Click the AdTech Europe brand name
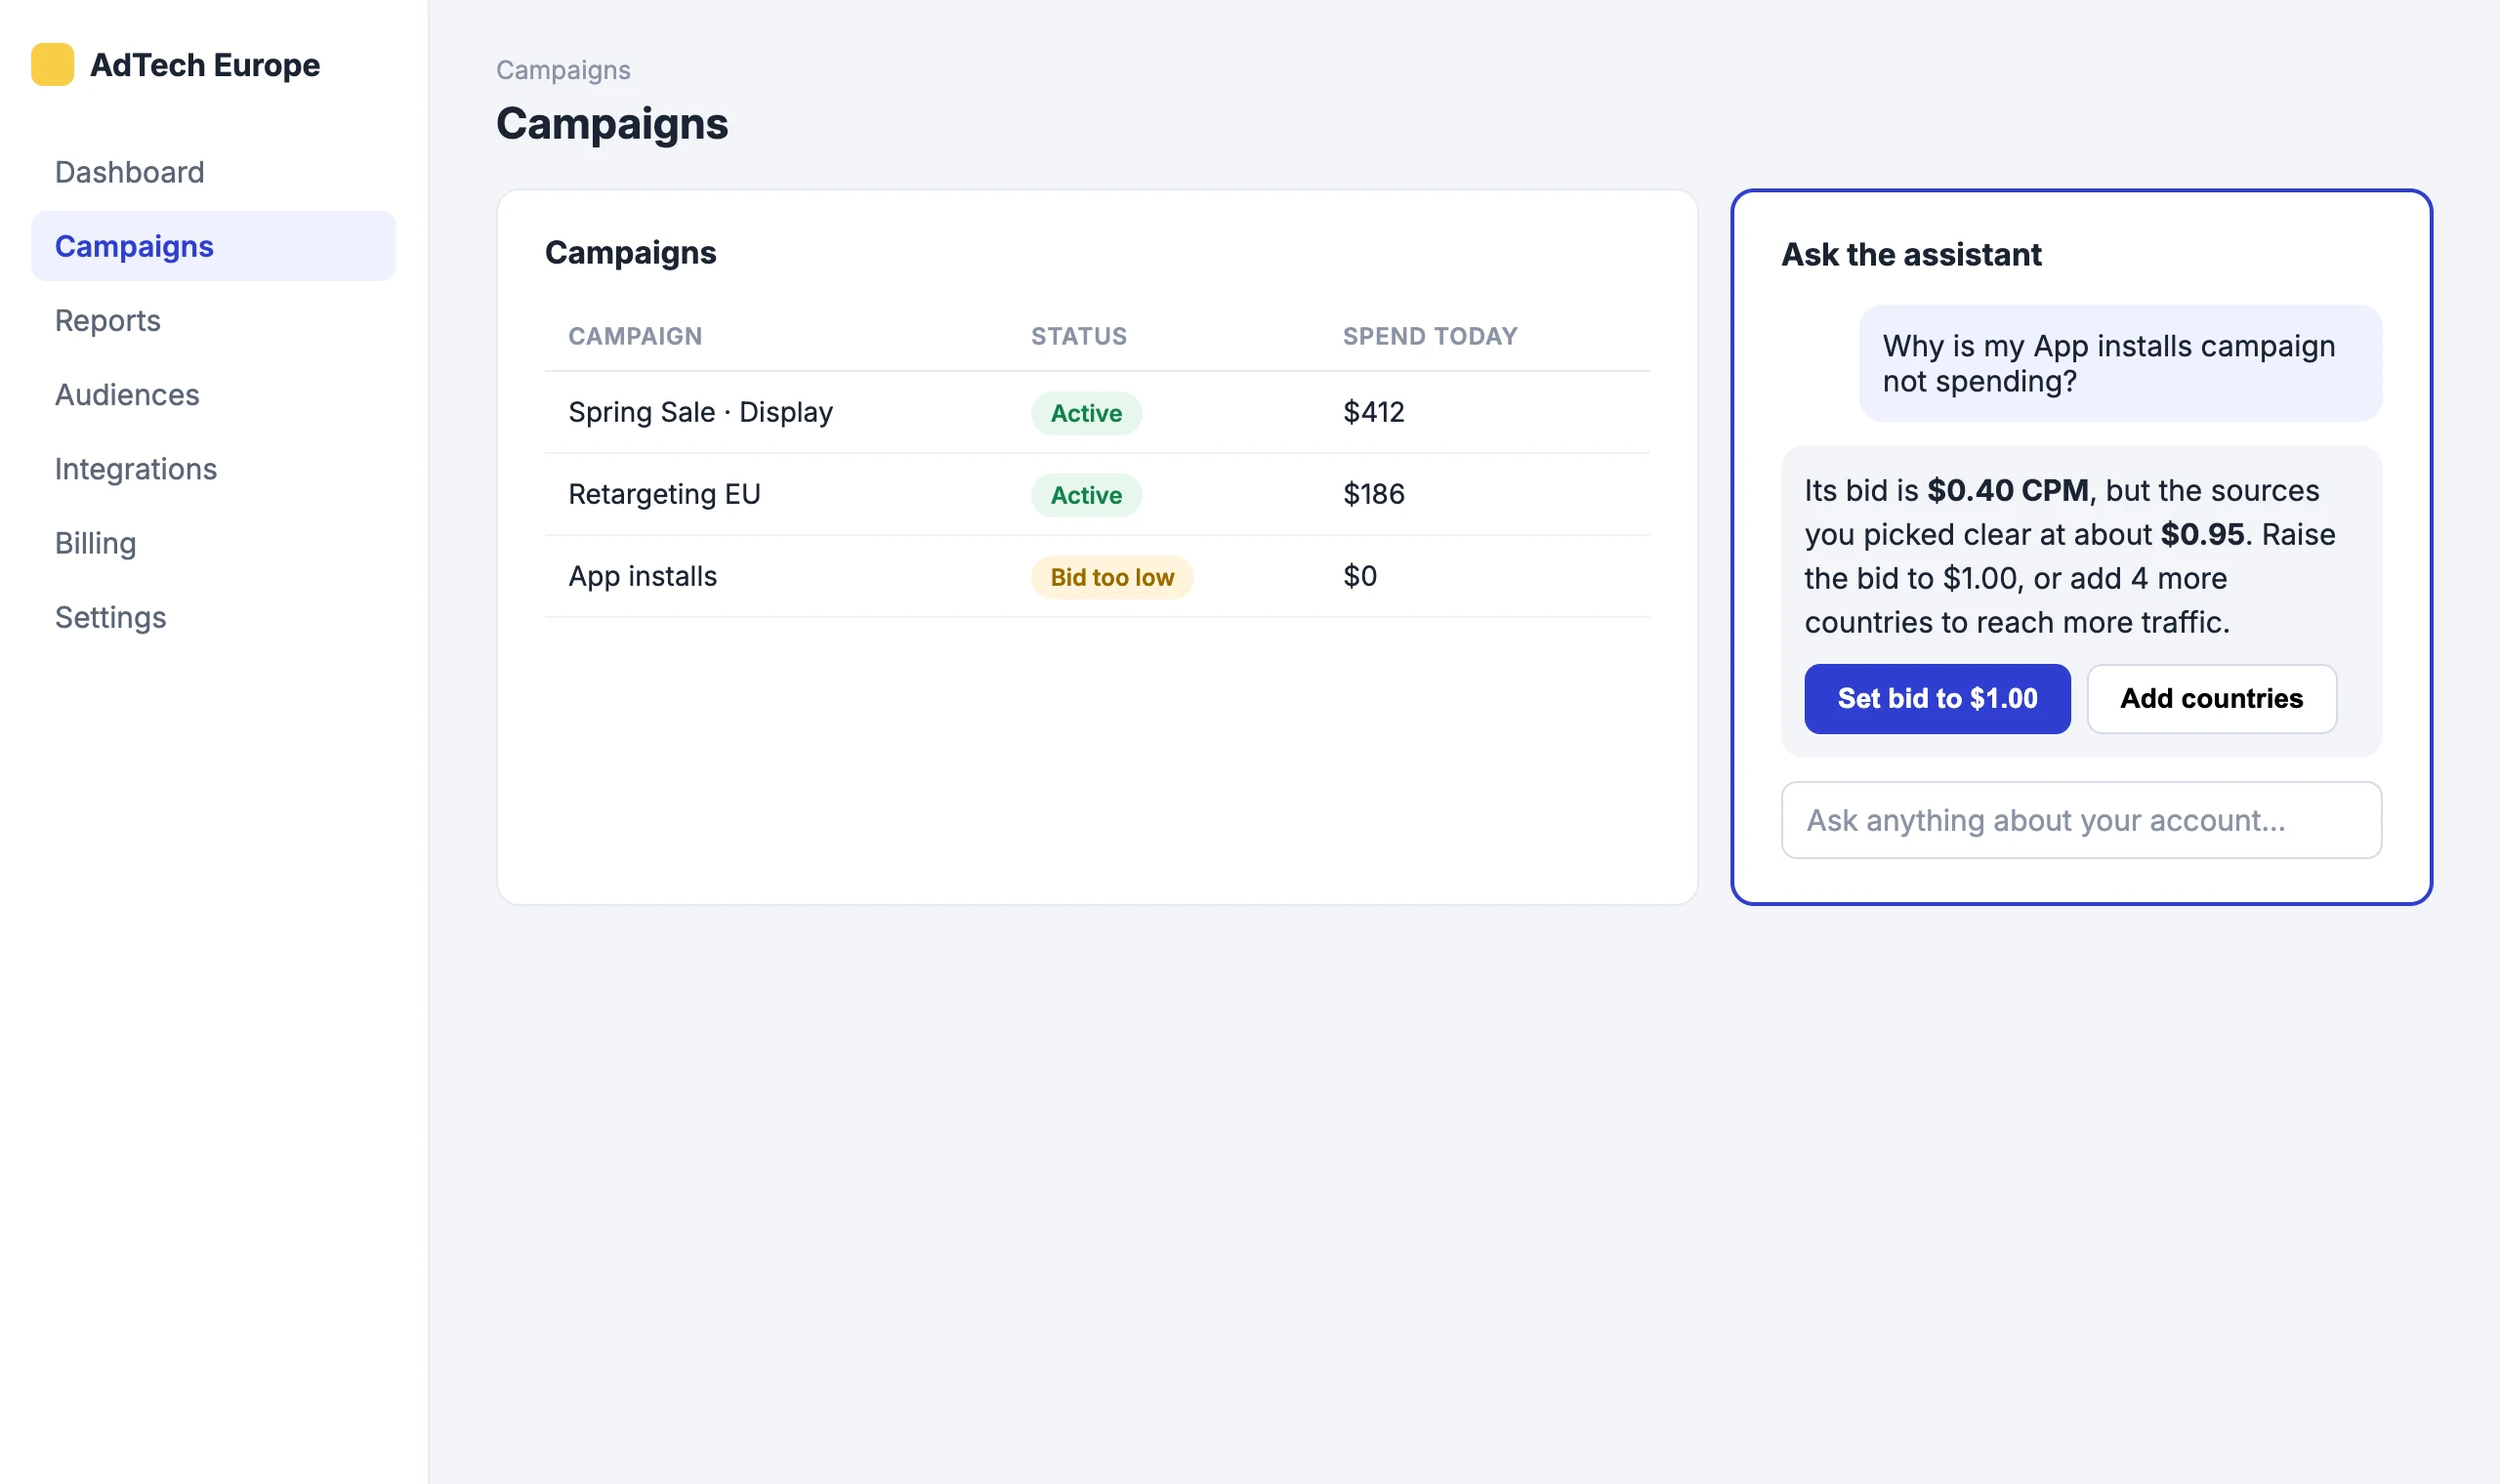Viewport: 2500px width, 1484px height. tap(205, 65)
